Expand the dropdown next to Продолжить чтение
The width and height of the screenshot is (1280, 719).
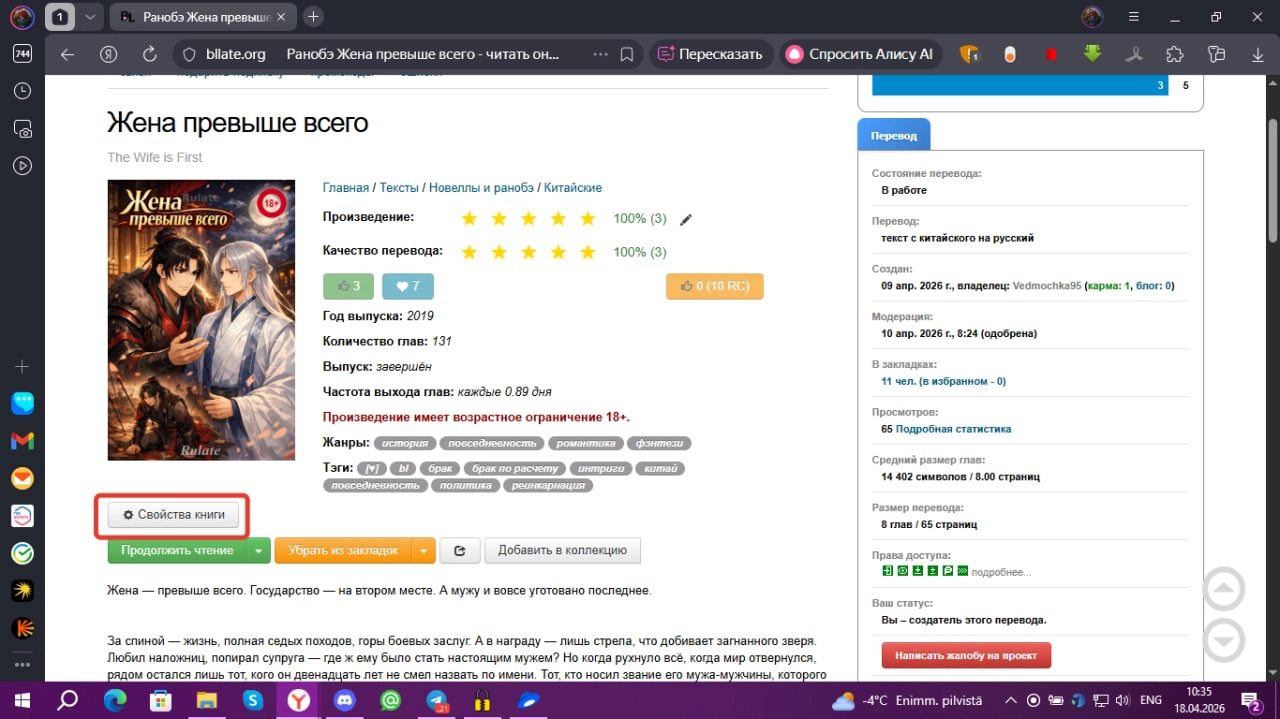pos(259,550)
